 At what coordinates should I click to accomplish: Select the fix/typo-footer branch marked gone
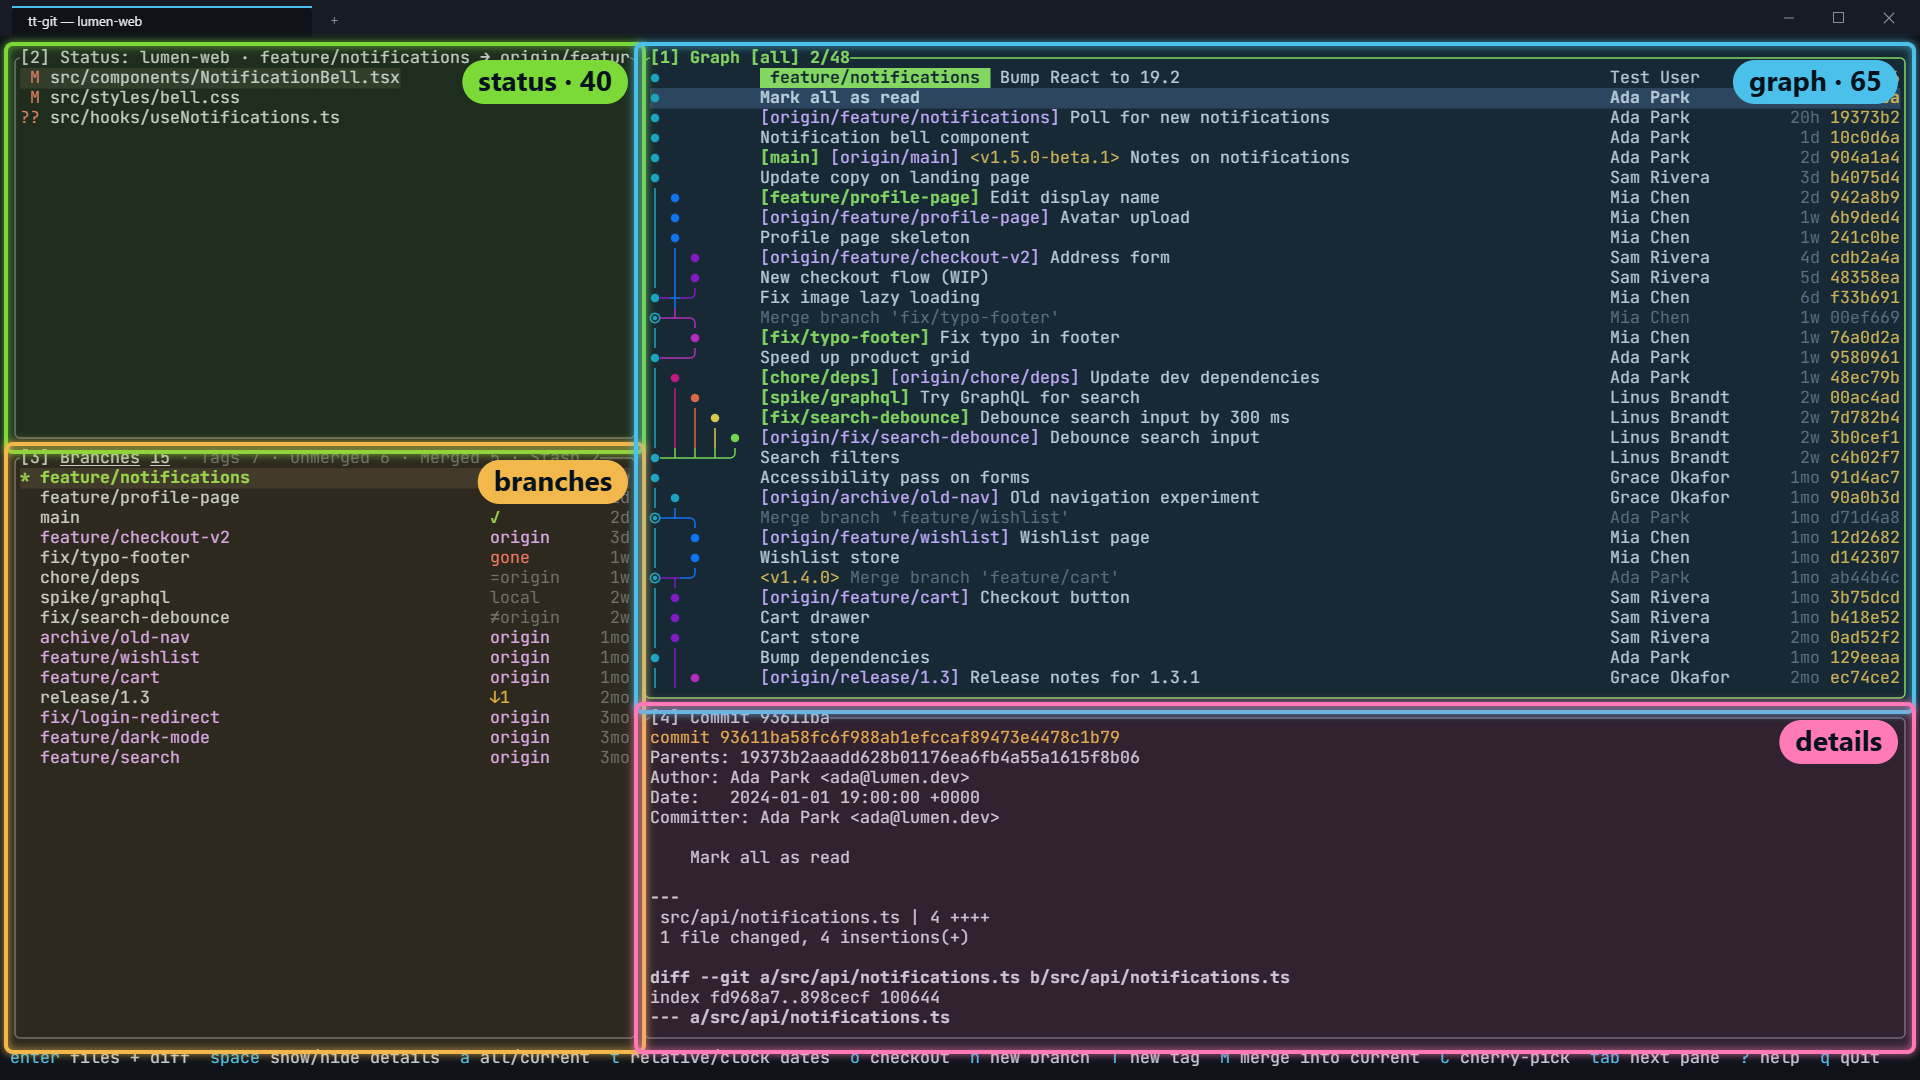(x=325, y=557)
